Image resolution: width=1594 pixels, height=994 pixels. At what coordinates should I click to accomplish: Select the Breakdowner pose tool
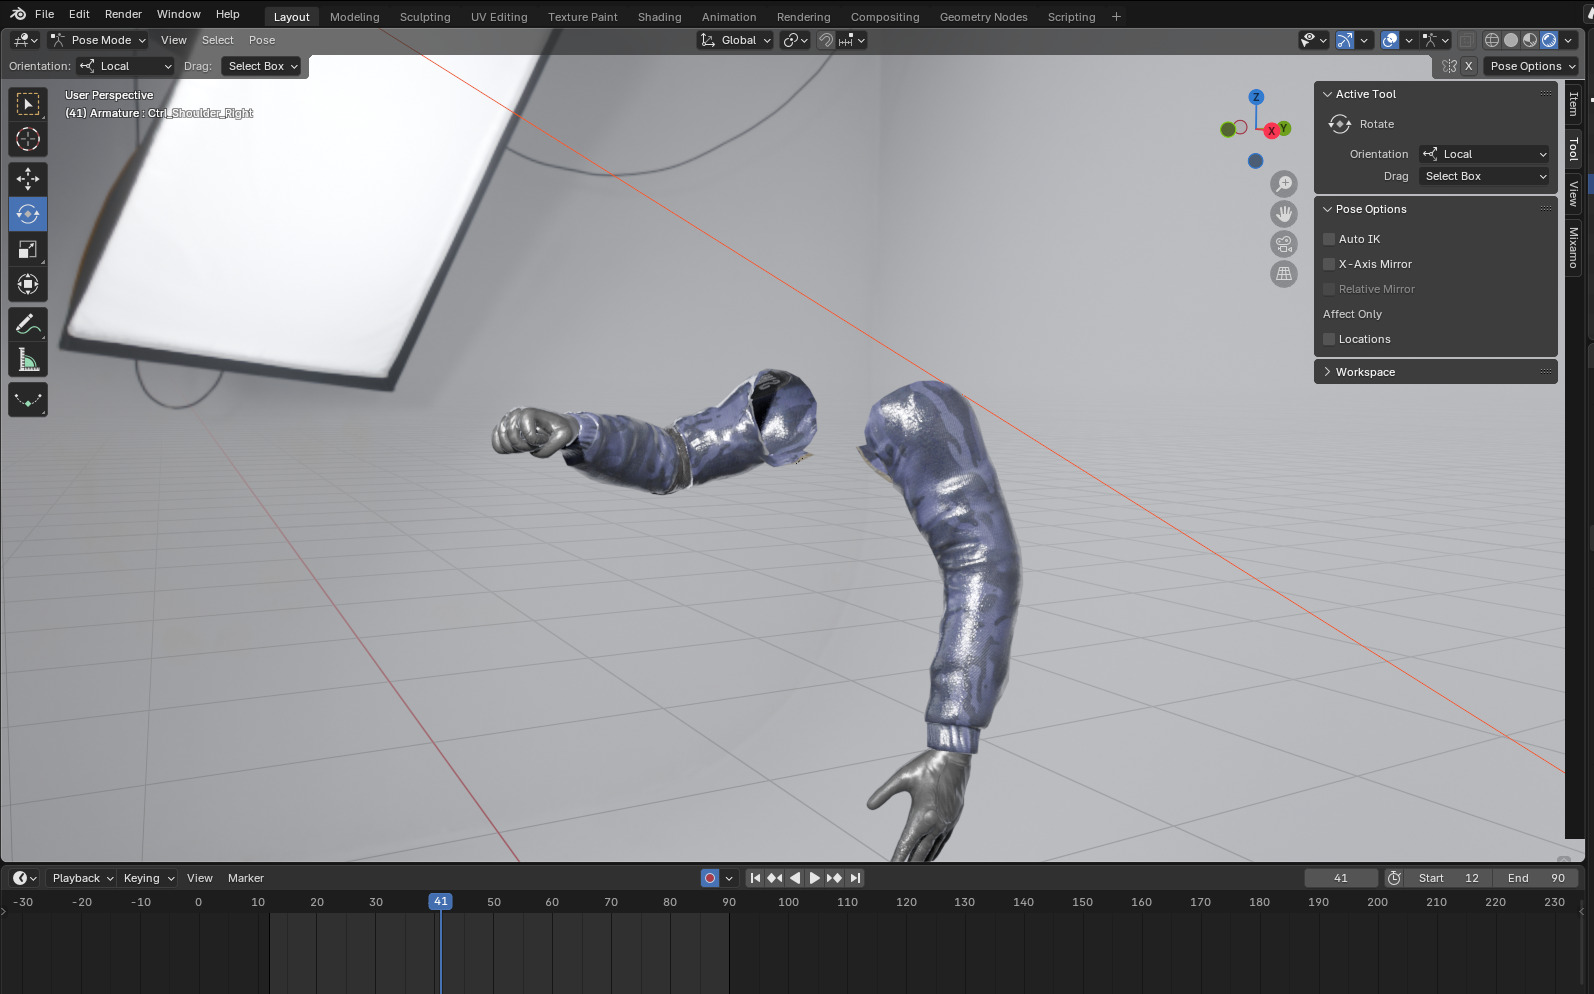pos(28,400)
